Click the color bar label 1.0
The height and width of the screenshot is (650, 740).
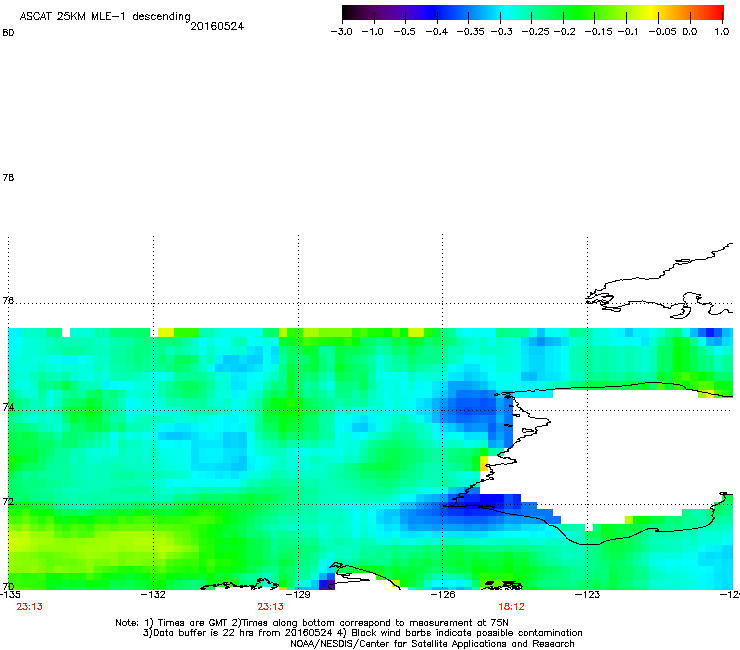pyautogui.click(x=722, y=32)
